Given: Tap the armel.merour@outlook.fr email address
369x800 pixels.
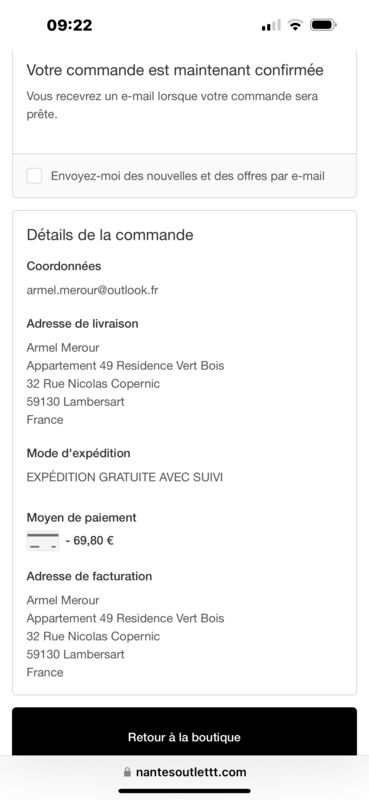Looking at the screenshot, I should 92,290.
